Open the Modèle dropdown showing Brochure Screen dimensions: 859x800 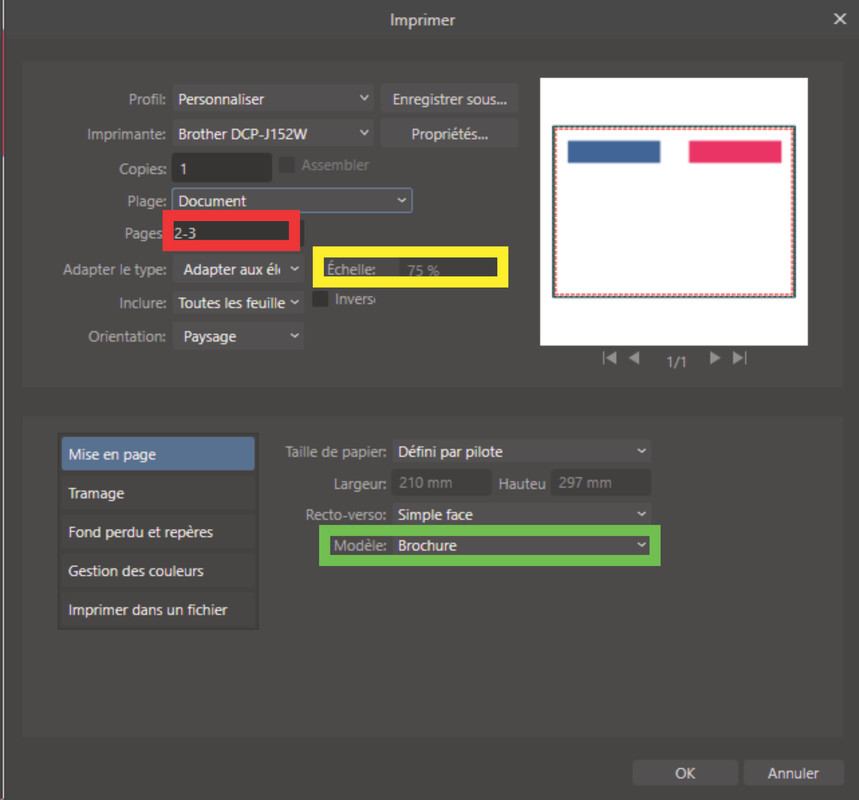click(x=522, y=545)
